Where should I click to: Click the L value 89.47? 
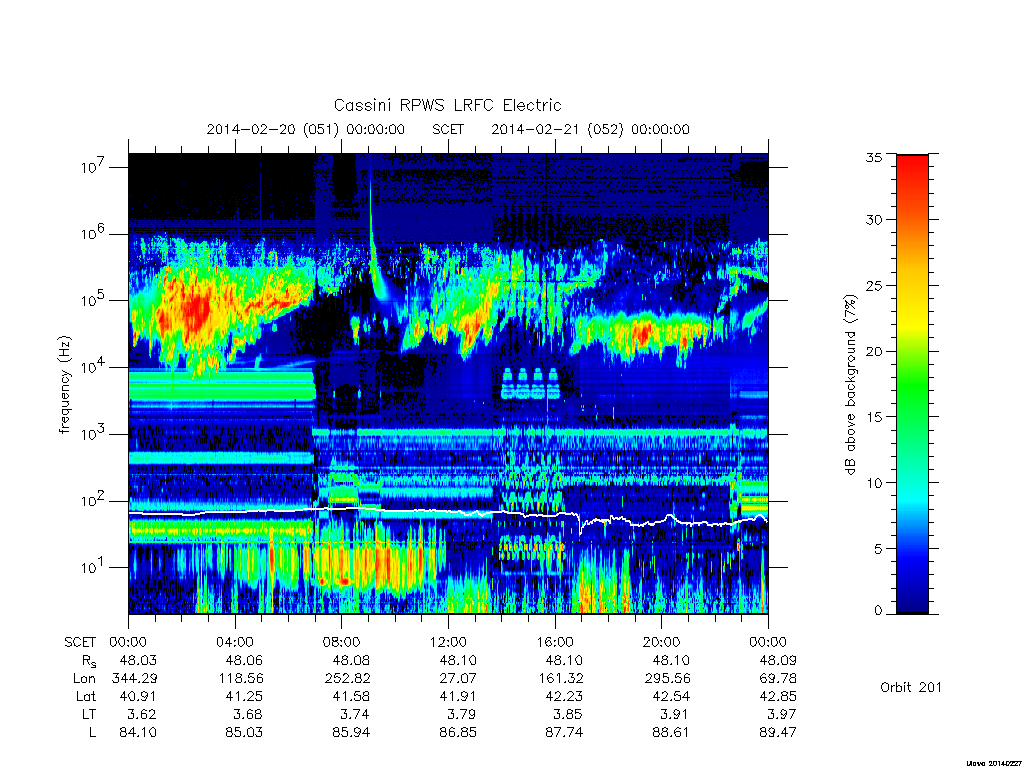point(777,732)
